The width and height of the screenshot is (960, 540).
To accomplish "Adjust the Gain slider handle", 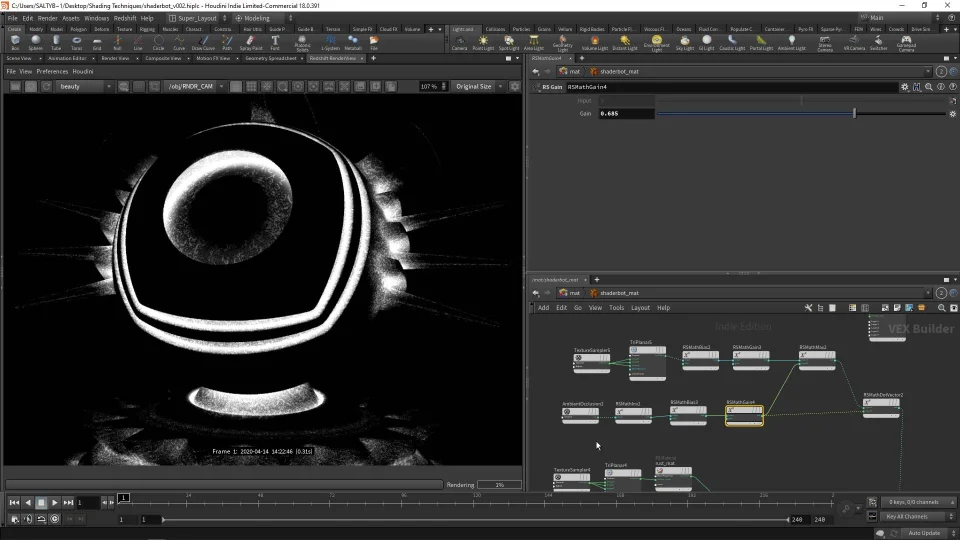I will point(854,114).
